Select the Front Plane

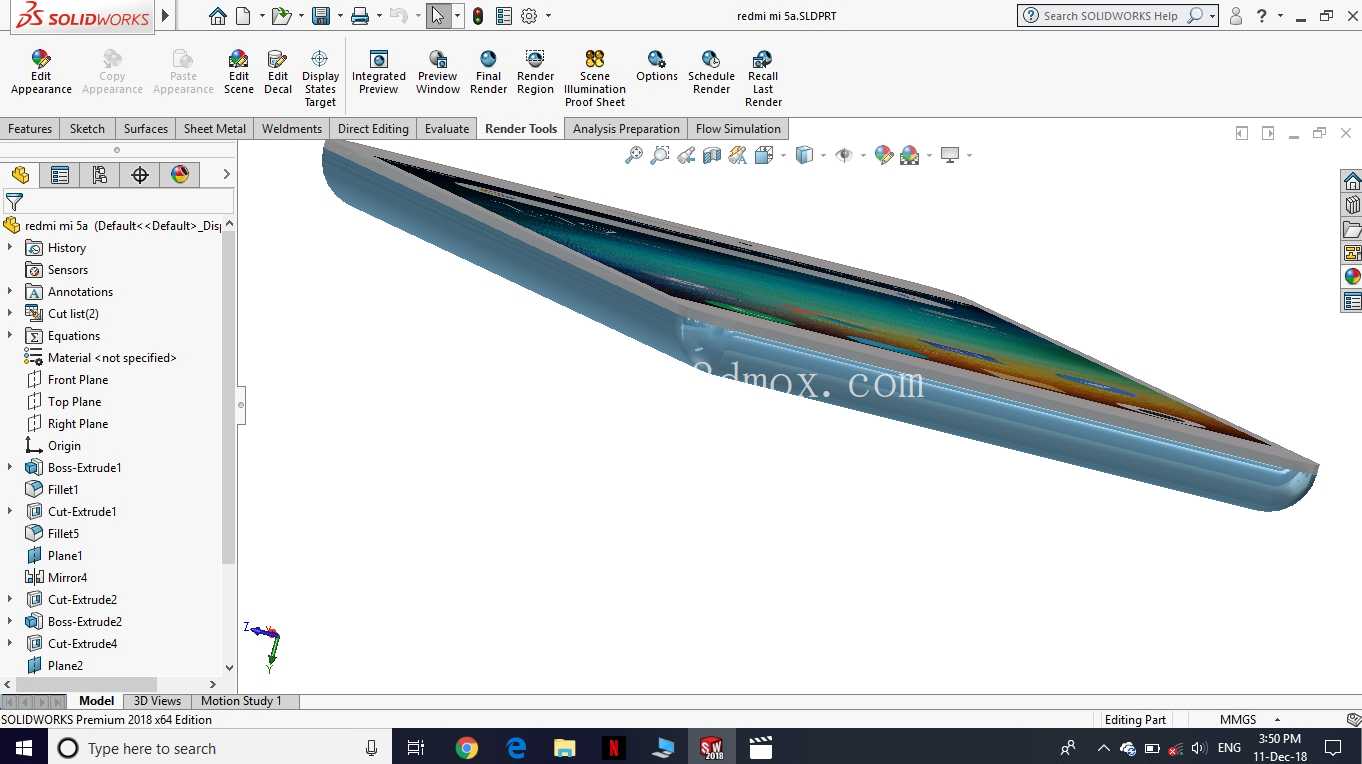tap(78, 379)
